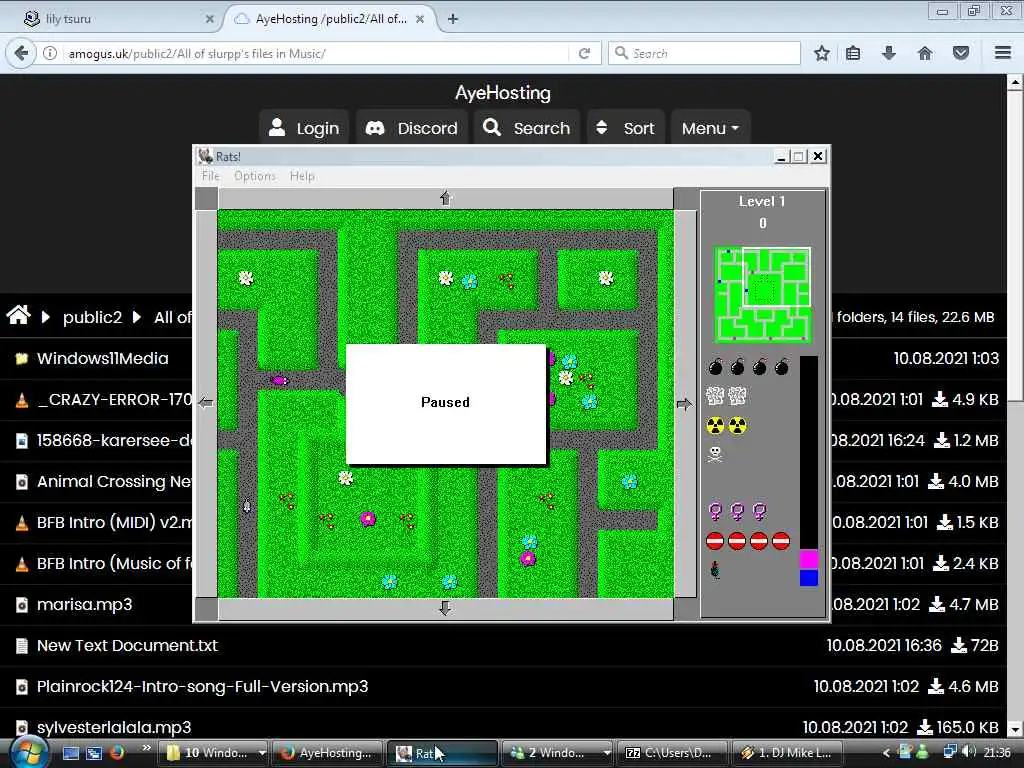The width and height of the screenshot is (1024, 768).
Task: Pick the leftmost bomb in Rats item panel
Action: (716, 366)
